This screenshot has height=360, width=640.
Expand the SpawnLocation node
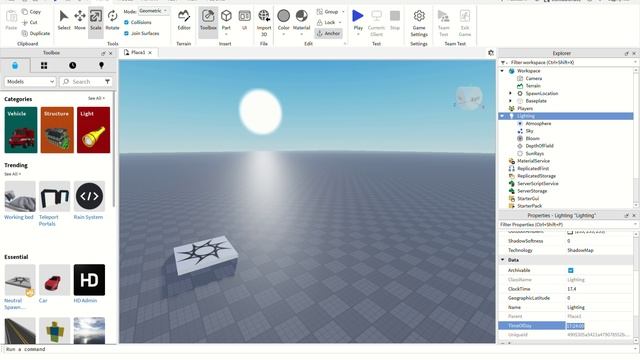(x=511, y=93)
